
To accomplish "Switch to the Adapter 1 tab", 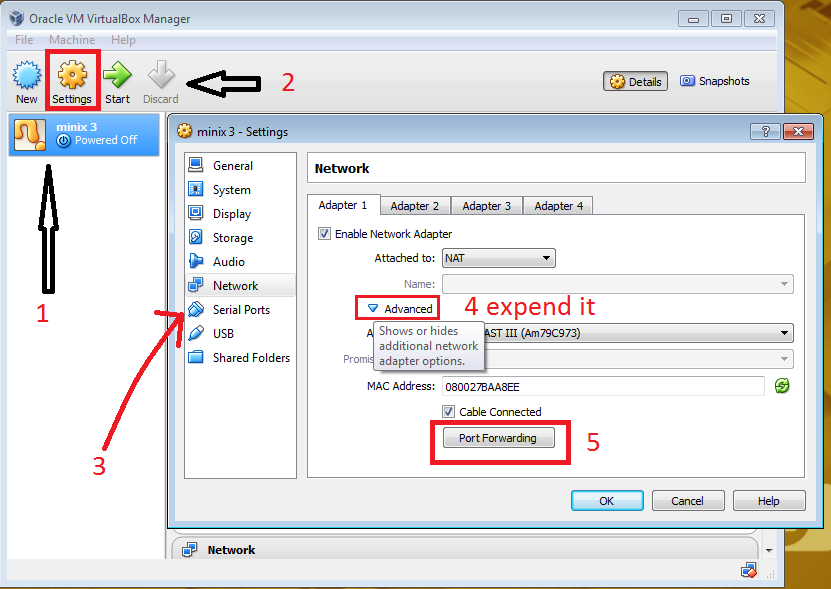I will (x=343, y=205).
